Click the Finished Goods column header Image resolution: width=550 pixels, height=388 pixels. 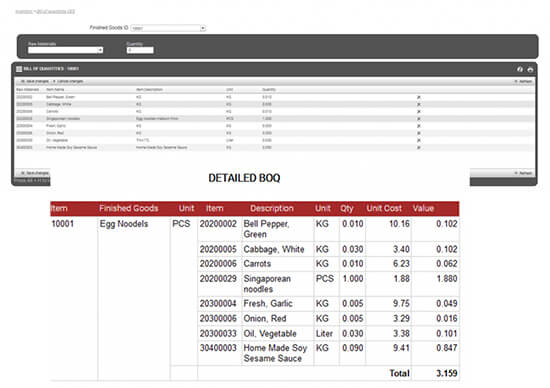(x=129, y=208)
